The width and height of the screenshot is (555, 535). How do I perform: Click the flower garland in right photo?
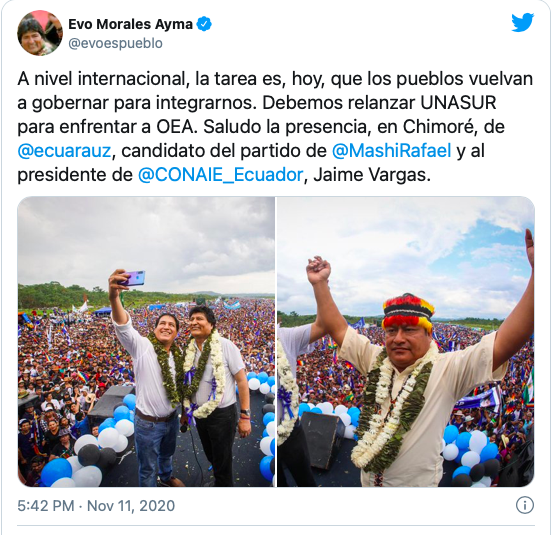click(391, 407)
